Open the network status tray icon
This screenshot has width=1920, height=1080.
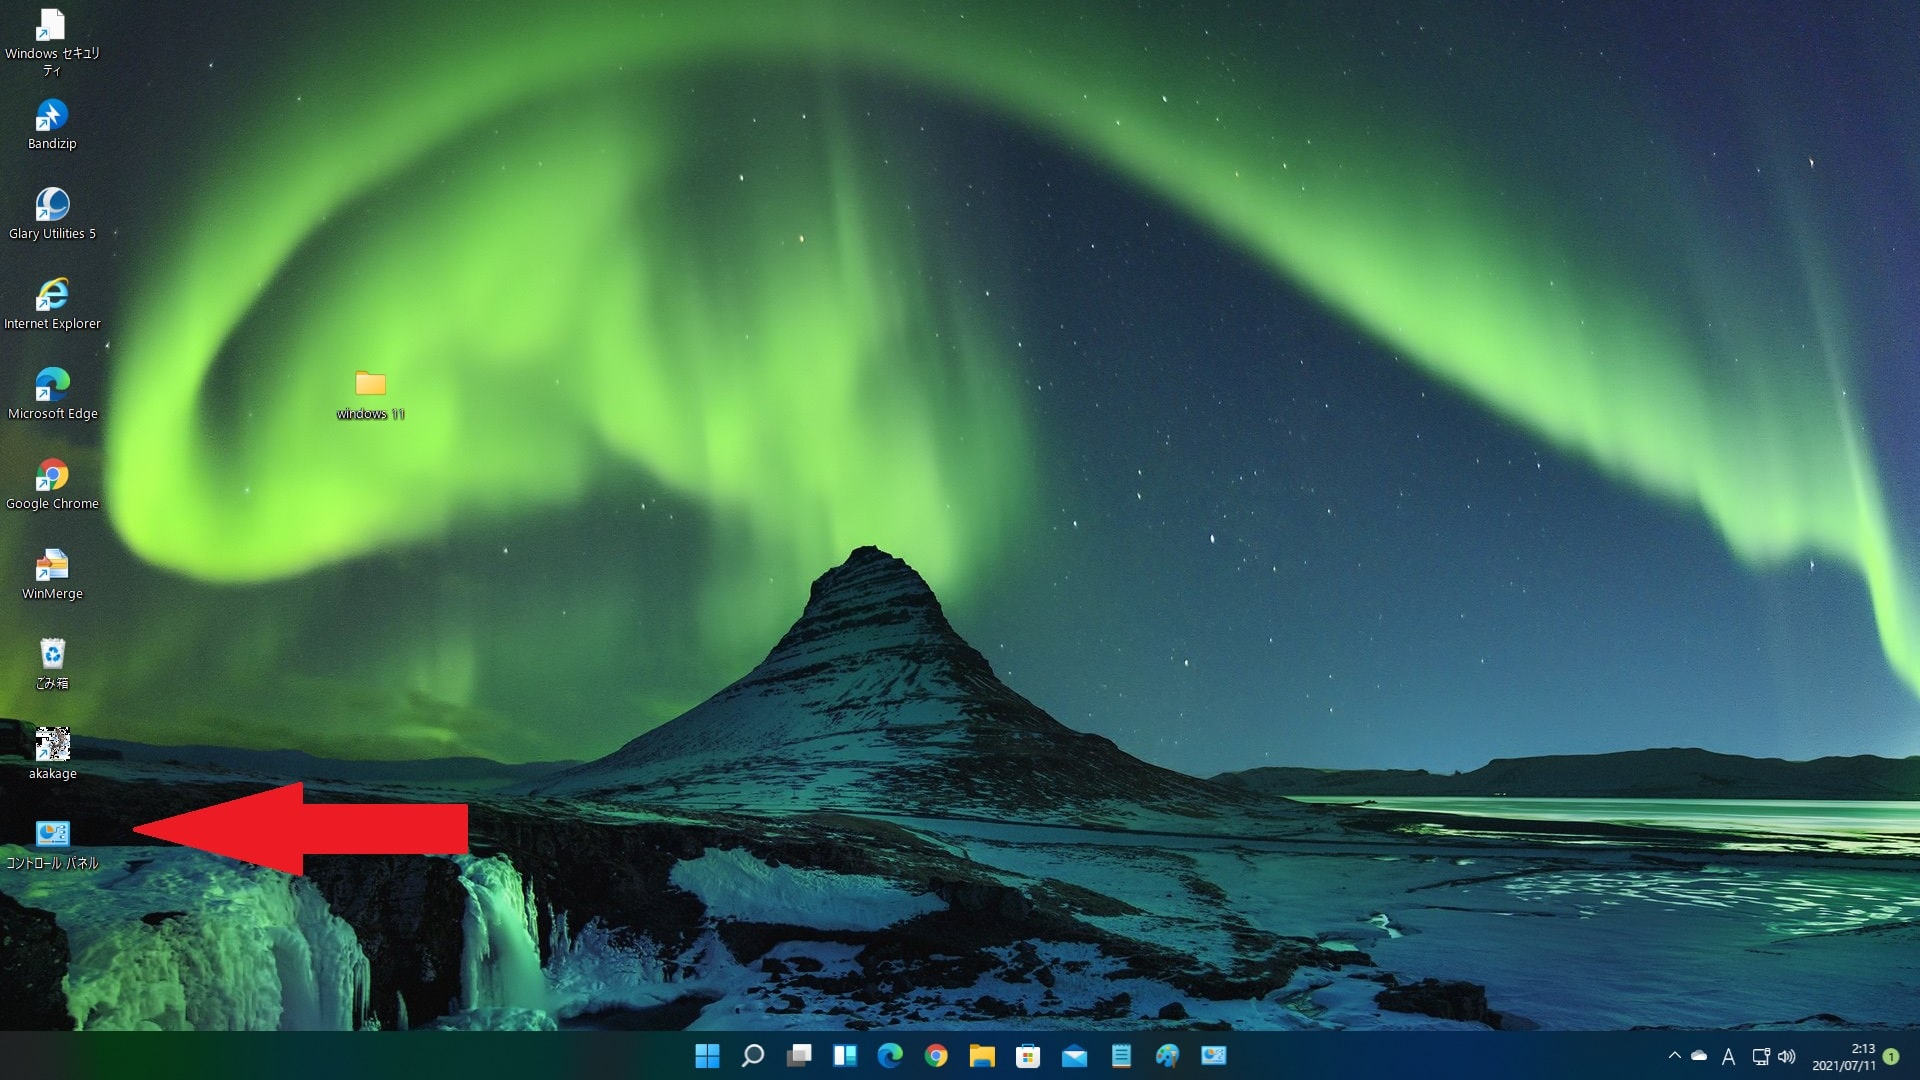[x=1760, y=1056]
